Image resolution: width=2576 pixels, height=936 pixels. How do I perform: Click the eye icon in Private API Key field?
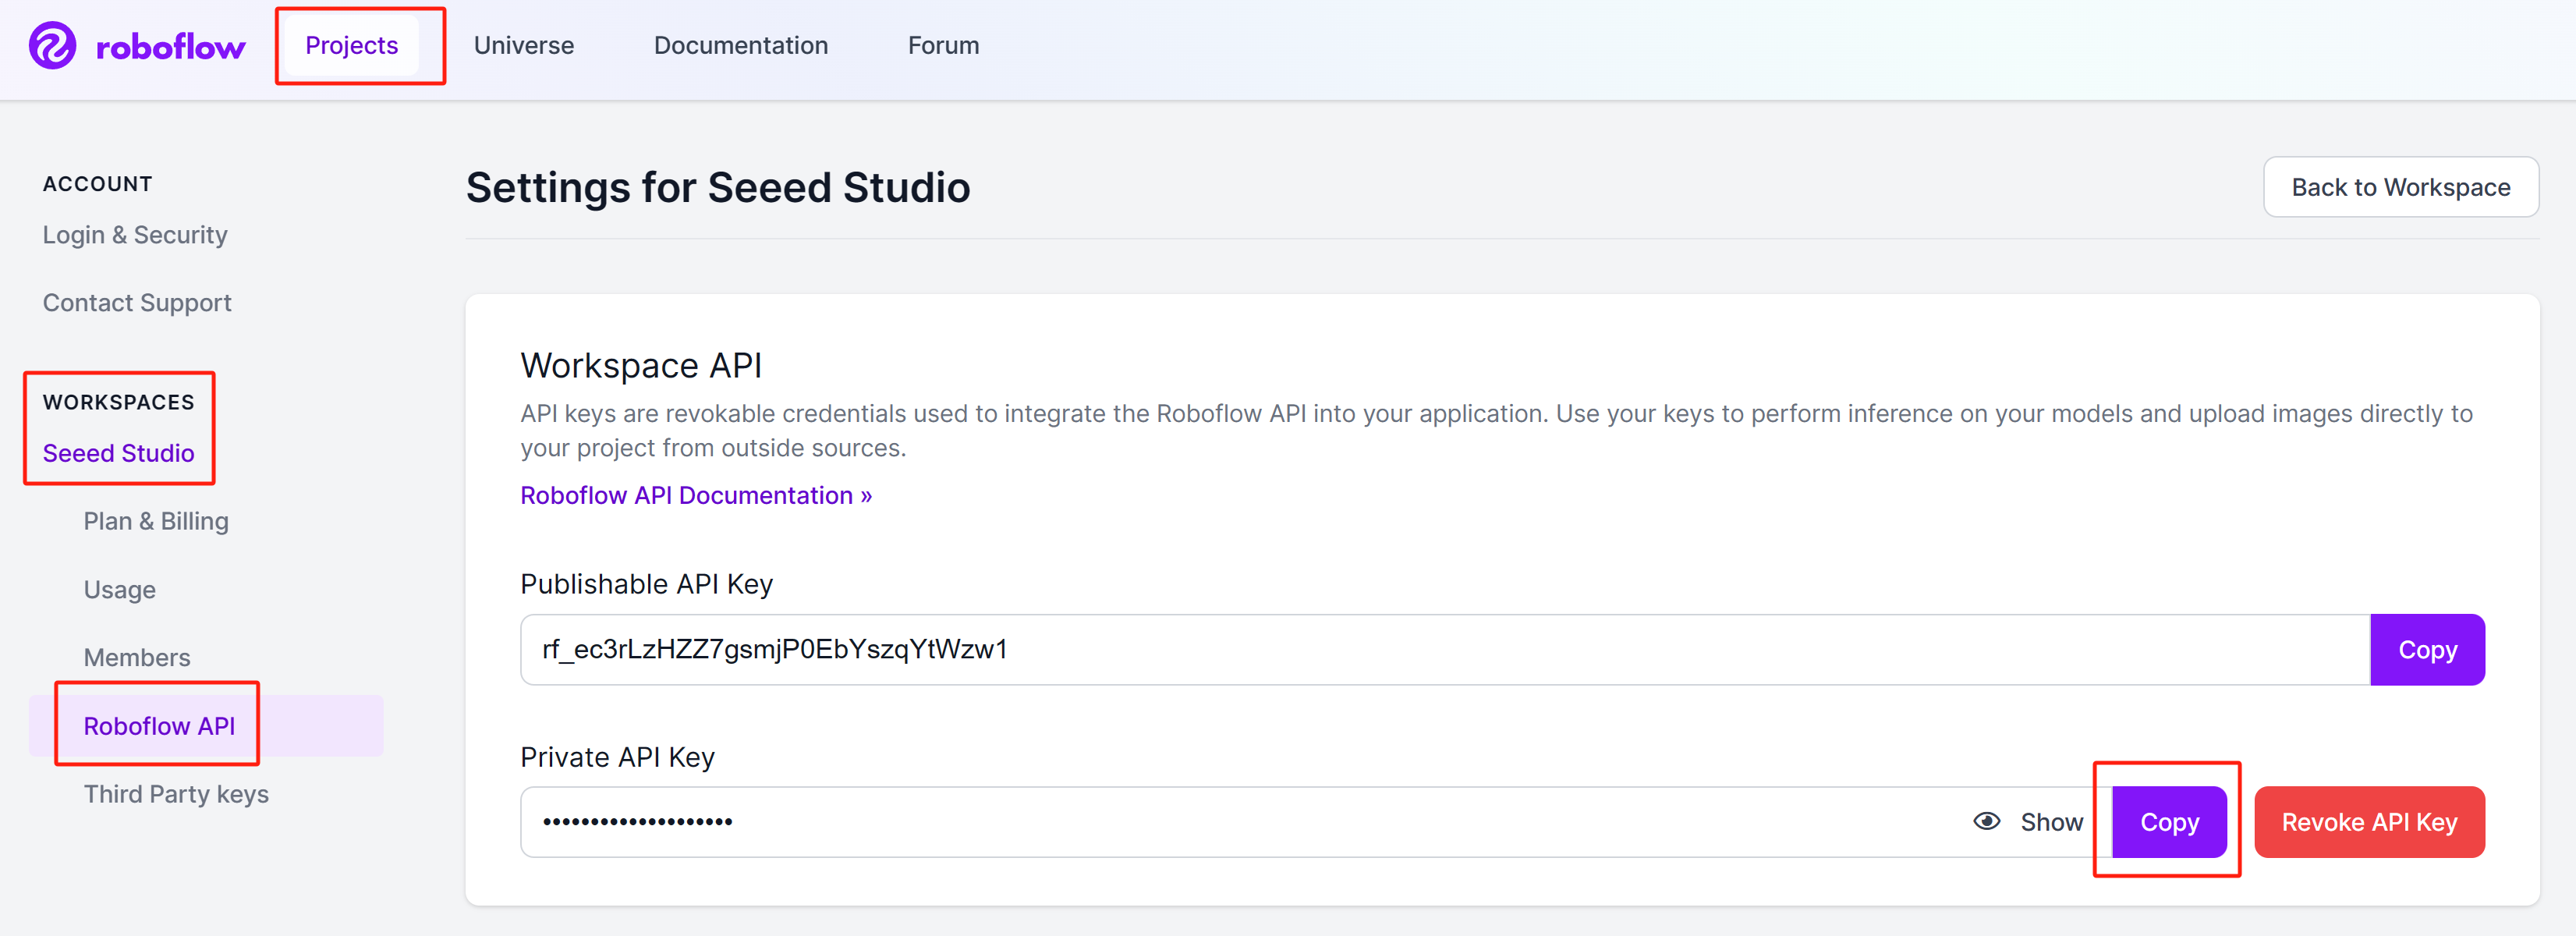pos(1986,821)
